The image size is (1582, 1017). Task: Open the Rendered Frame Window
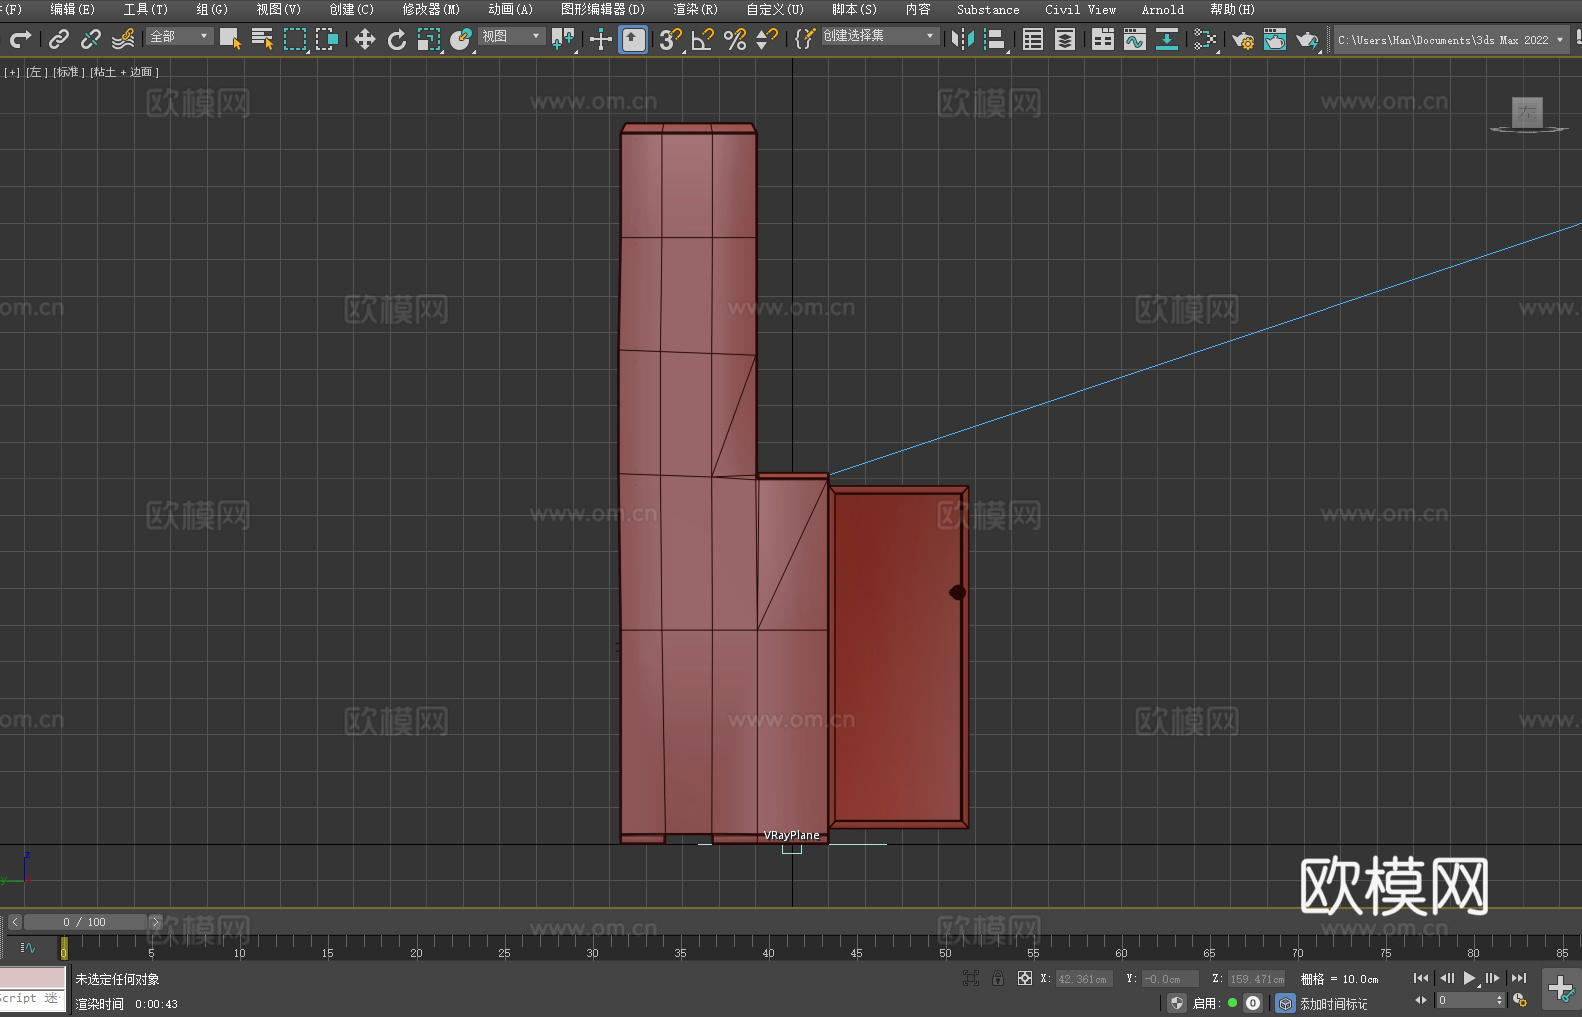pyautogui.click(x=1275, y=39)
